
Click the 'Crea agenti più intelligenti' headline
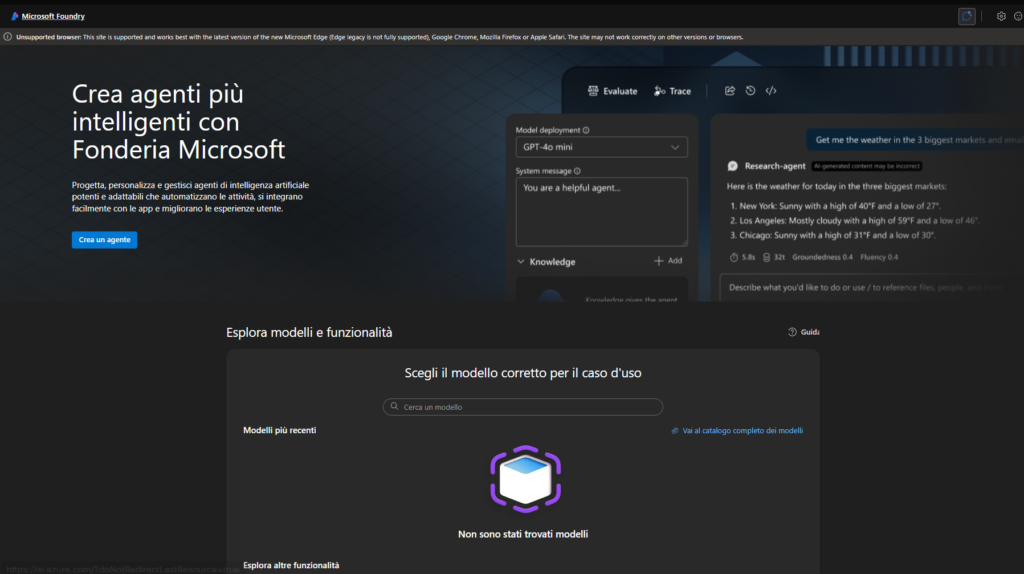[178, 121]
